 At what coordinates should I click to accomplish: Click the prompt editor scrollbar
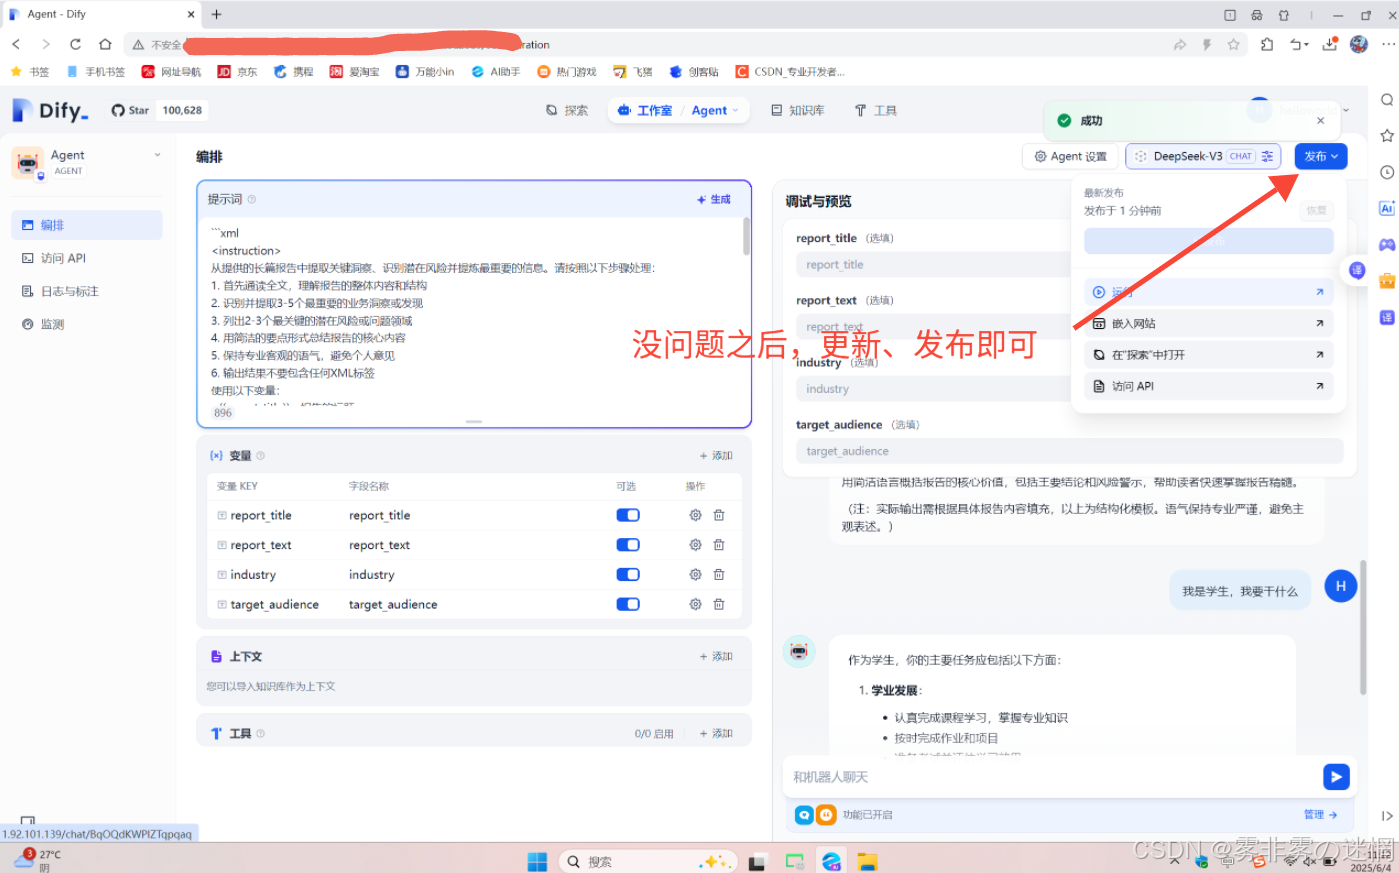click(747, 237)
